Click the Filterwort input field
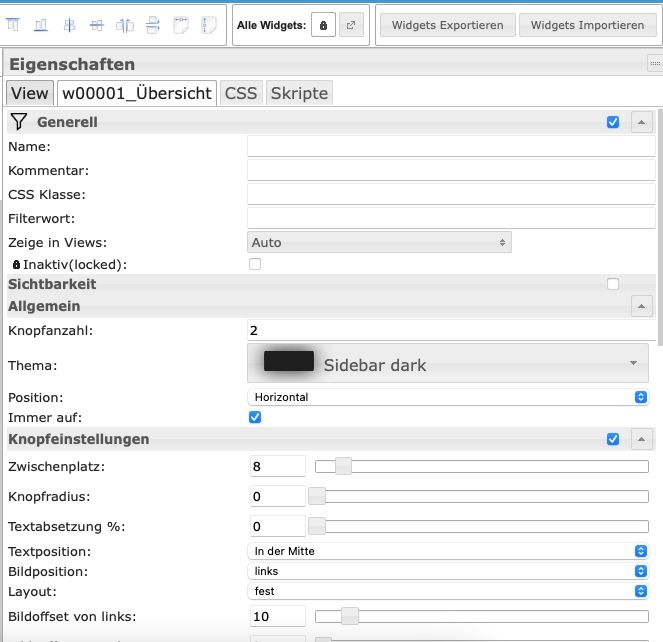 point(451,219)
